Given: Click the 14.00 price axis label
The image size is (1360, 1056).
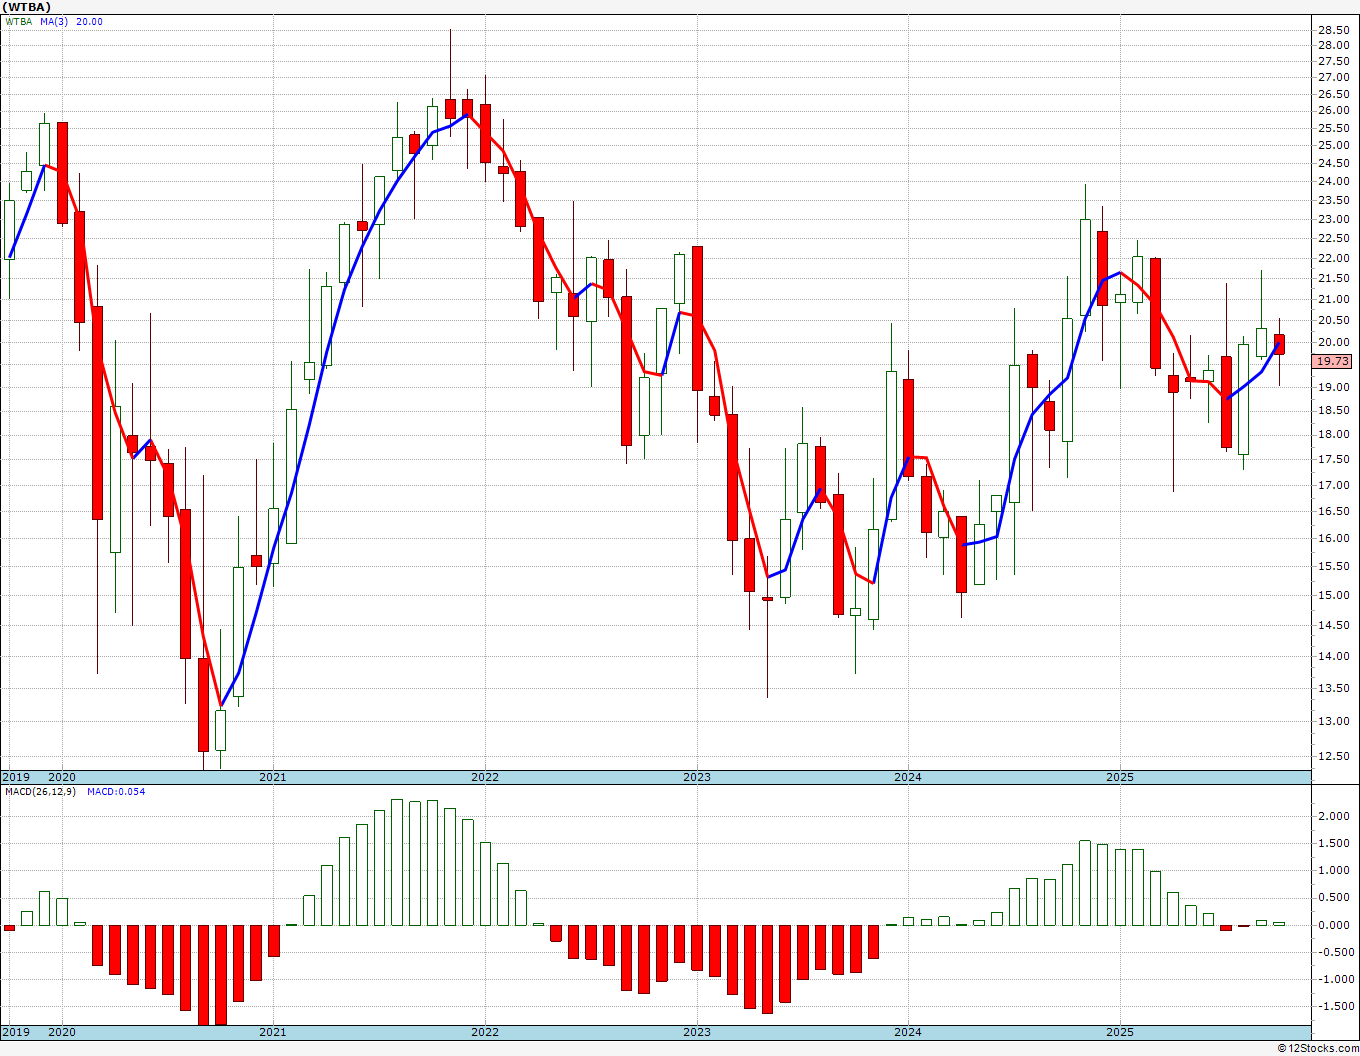Looking at the screenshot, I should coord(1334,657).
